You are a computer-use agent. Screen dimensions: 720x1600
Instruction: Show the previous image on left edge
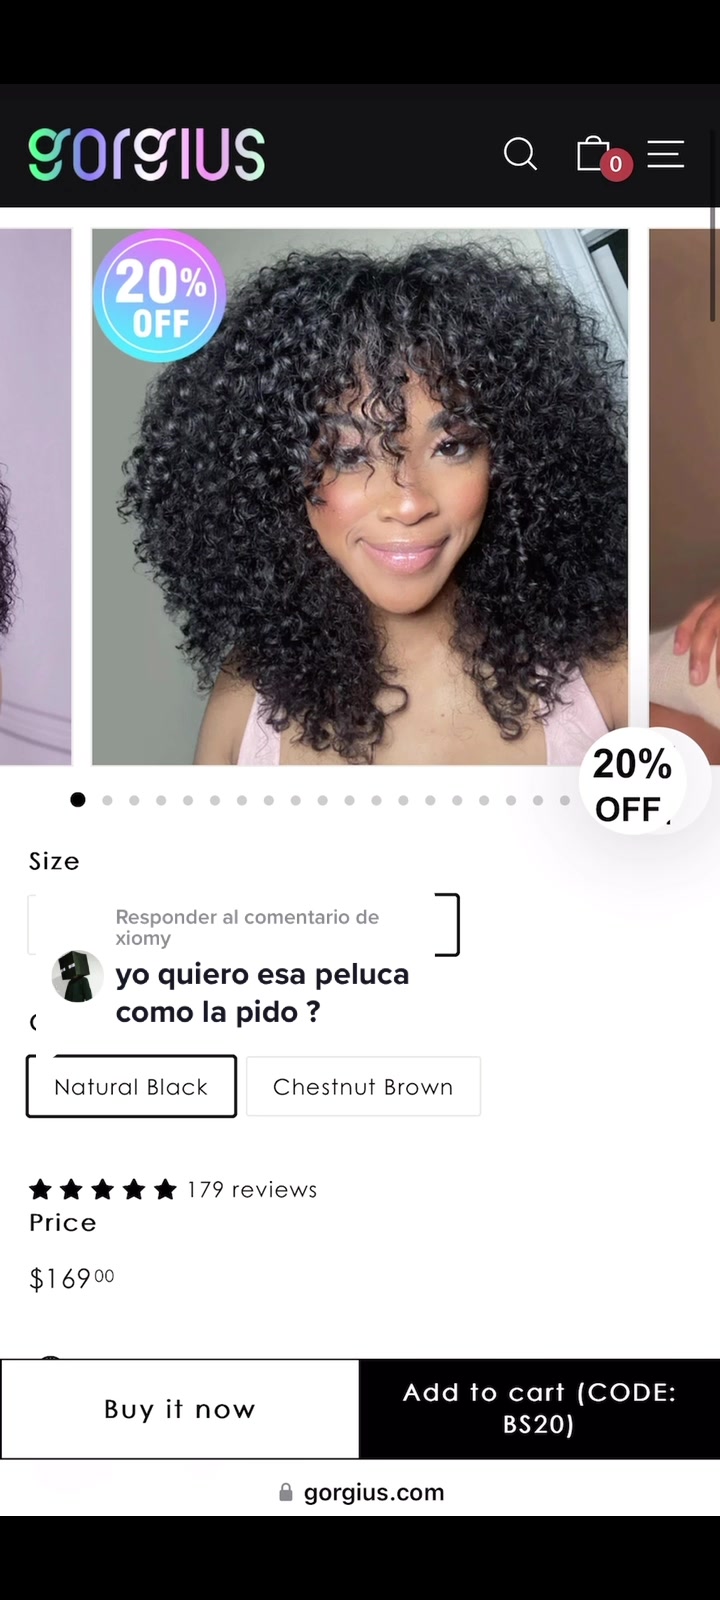[36, 497]
